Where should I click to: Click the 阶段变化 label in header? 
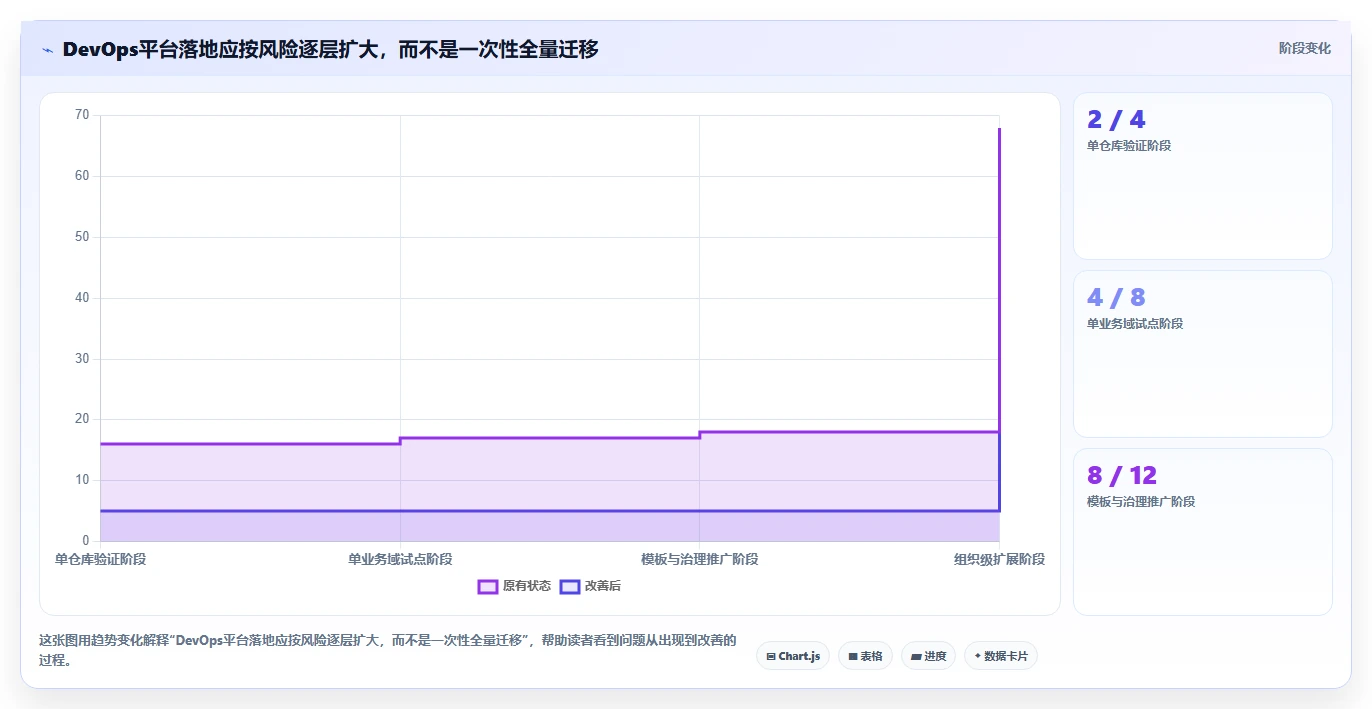[x=1304, y=48]
